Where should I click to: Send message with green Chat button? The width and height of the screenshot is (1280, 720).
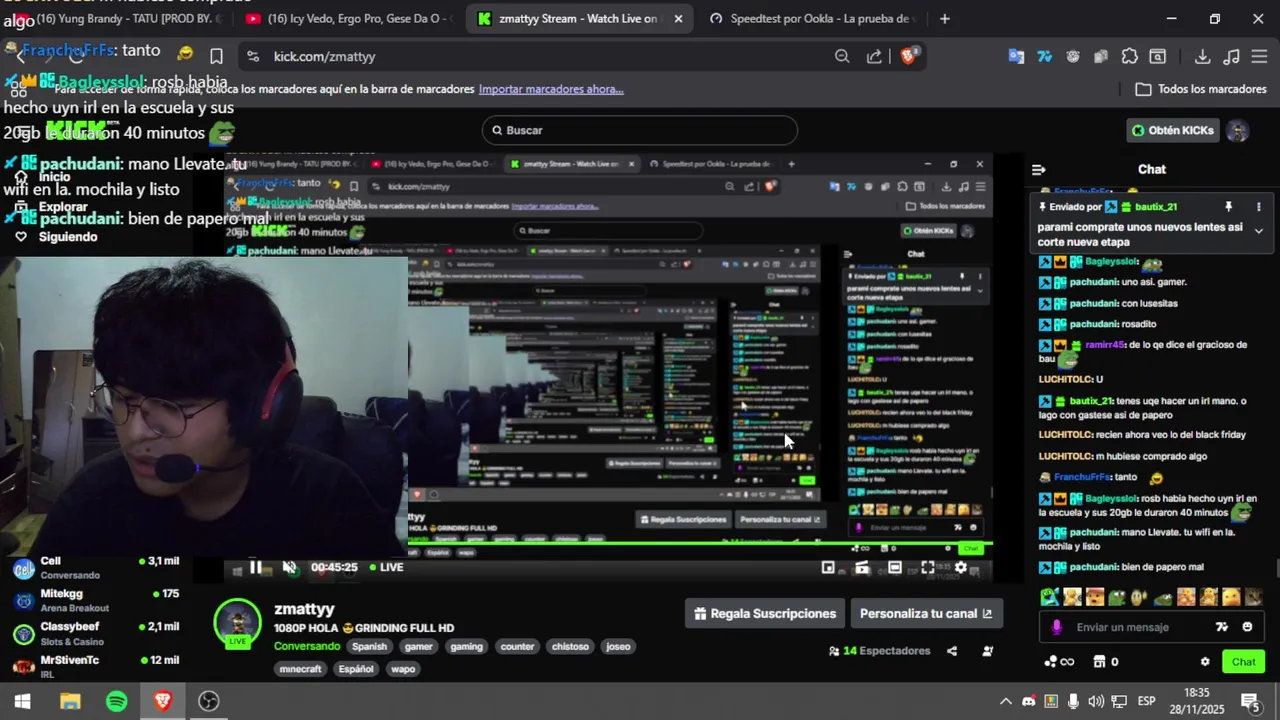pyautogui.click(x=1243, y=661)
